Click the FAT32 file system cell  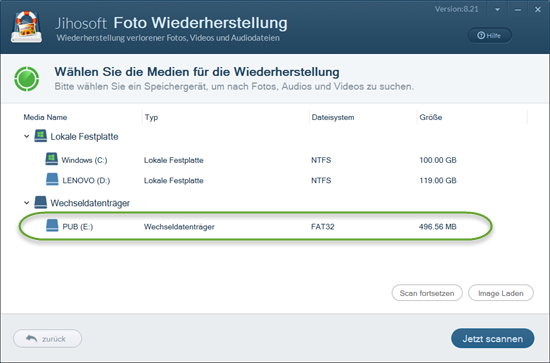click(323, 227)
